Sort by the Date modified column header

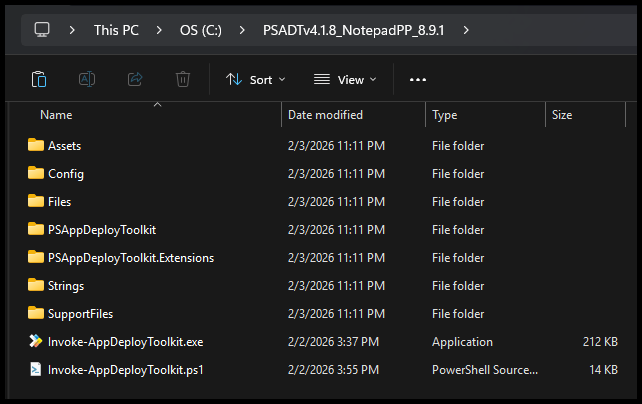click(x=325, y=115)
